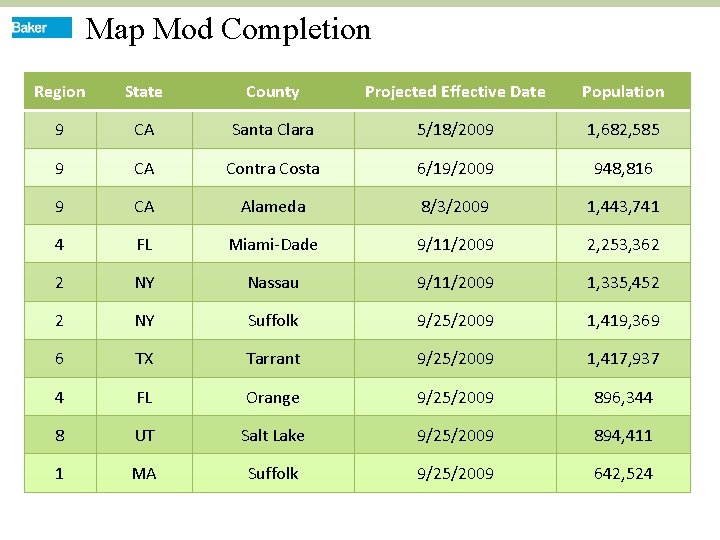The height and width of the screenshot is (540, 720).
Task: Select the Miami-Dade county cell
Action: pos(273,244)
